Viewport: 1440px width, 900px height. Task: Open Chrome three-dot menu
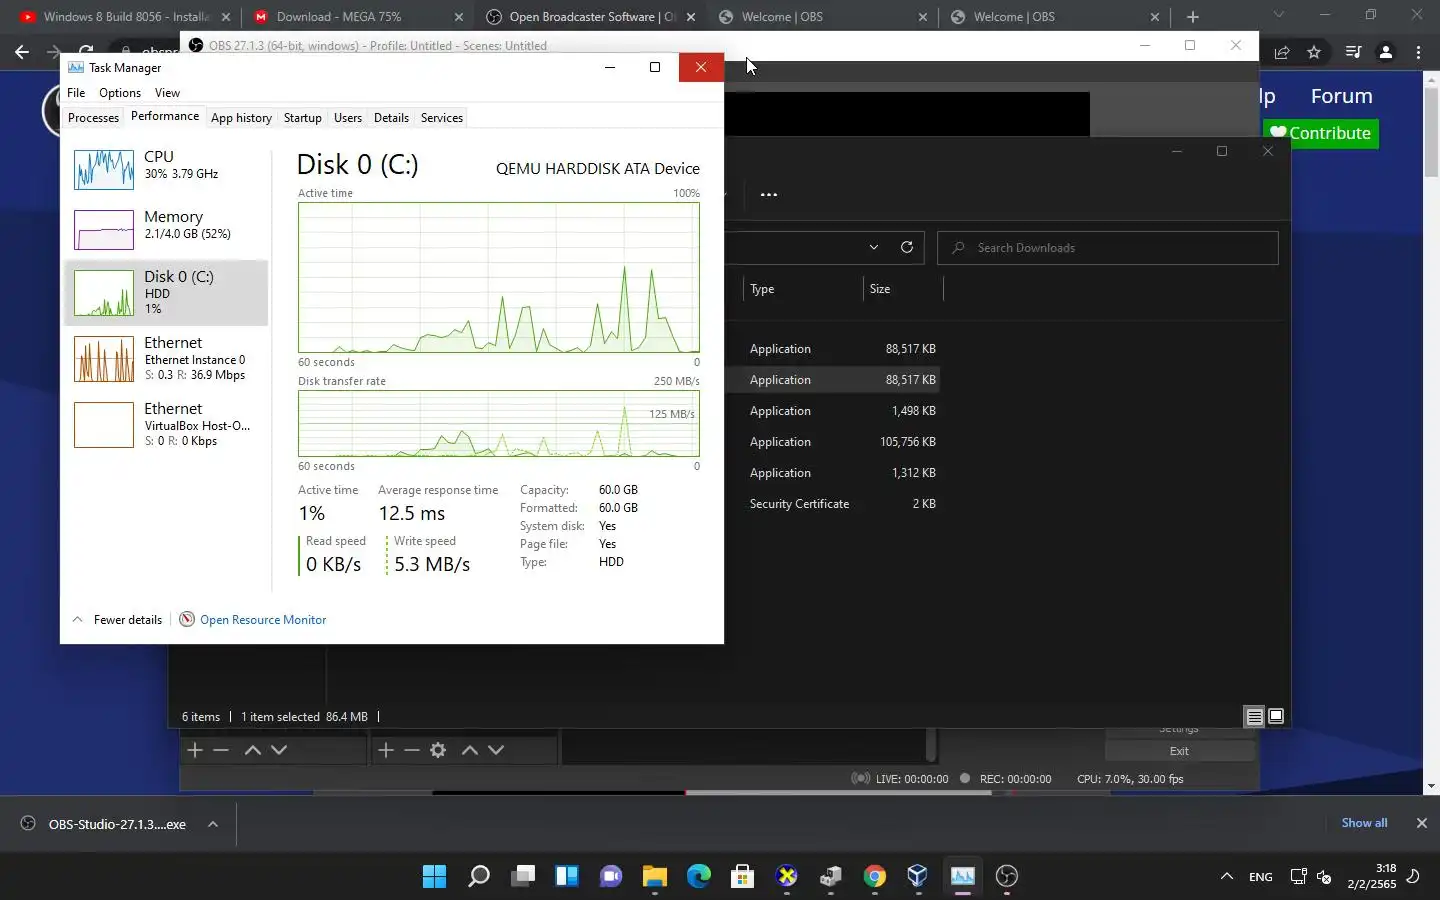1418,52
